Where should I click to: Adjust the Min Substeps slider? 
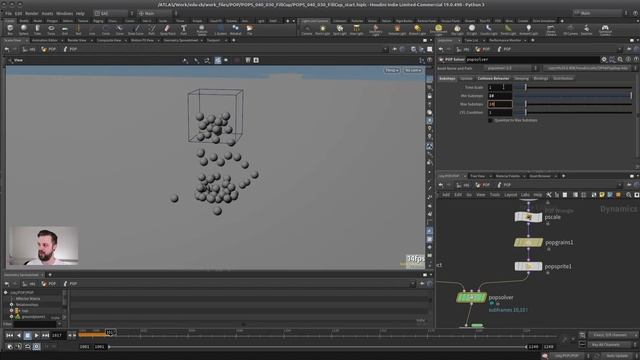(x=573, y=96)
